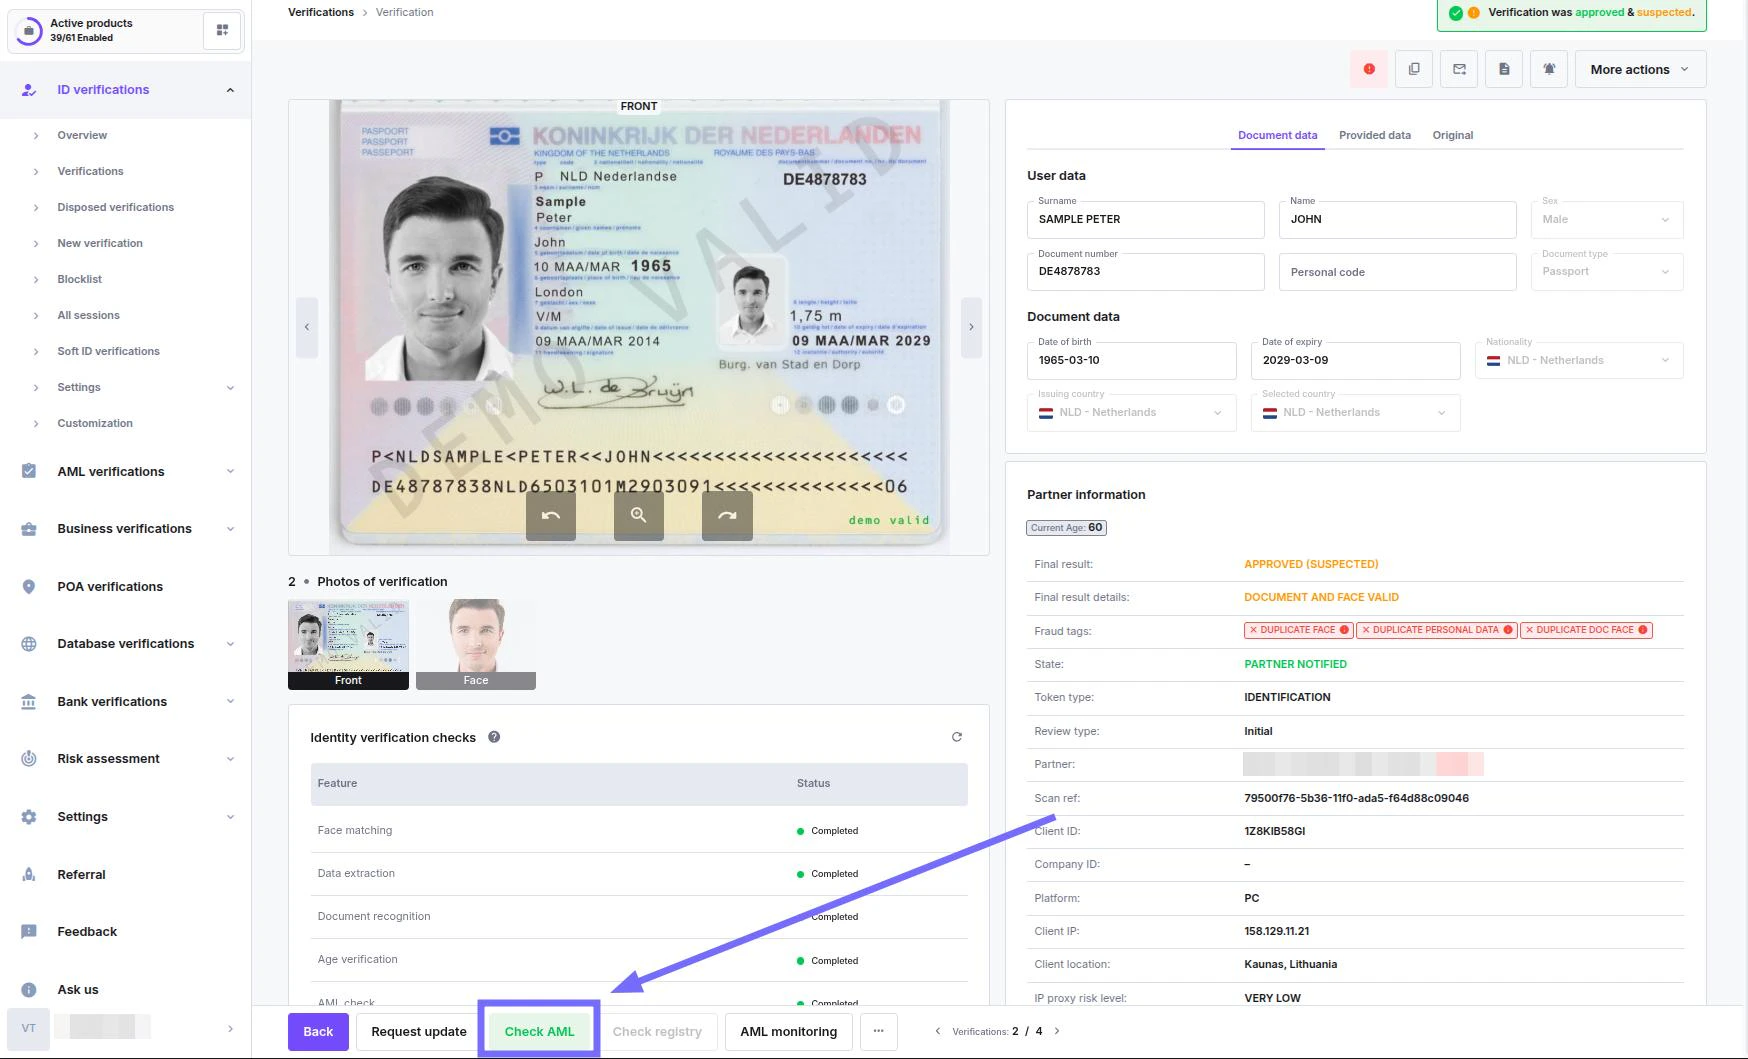Go to Verifications breadcrumb link
This screenshot has width=1748, height=1059.
321,12
